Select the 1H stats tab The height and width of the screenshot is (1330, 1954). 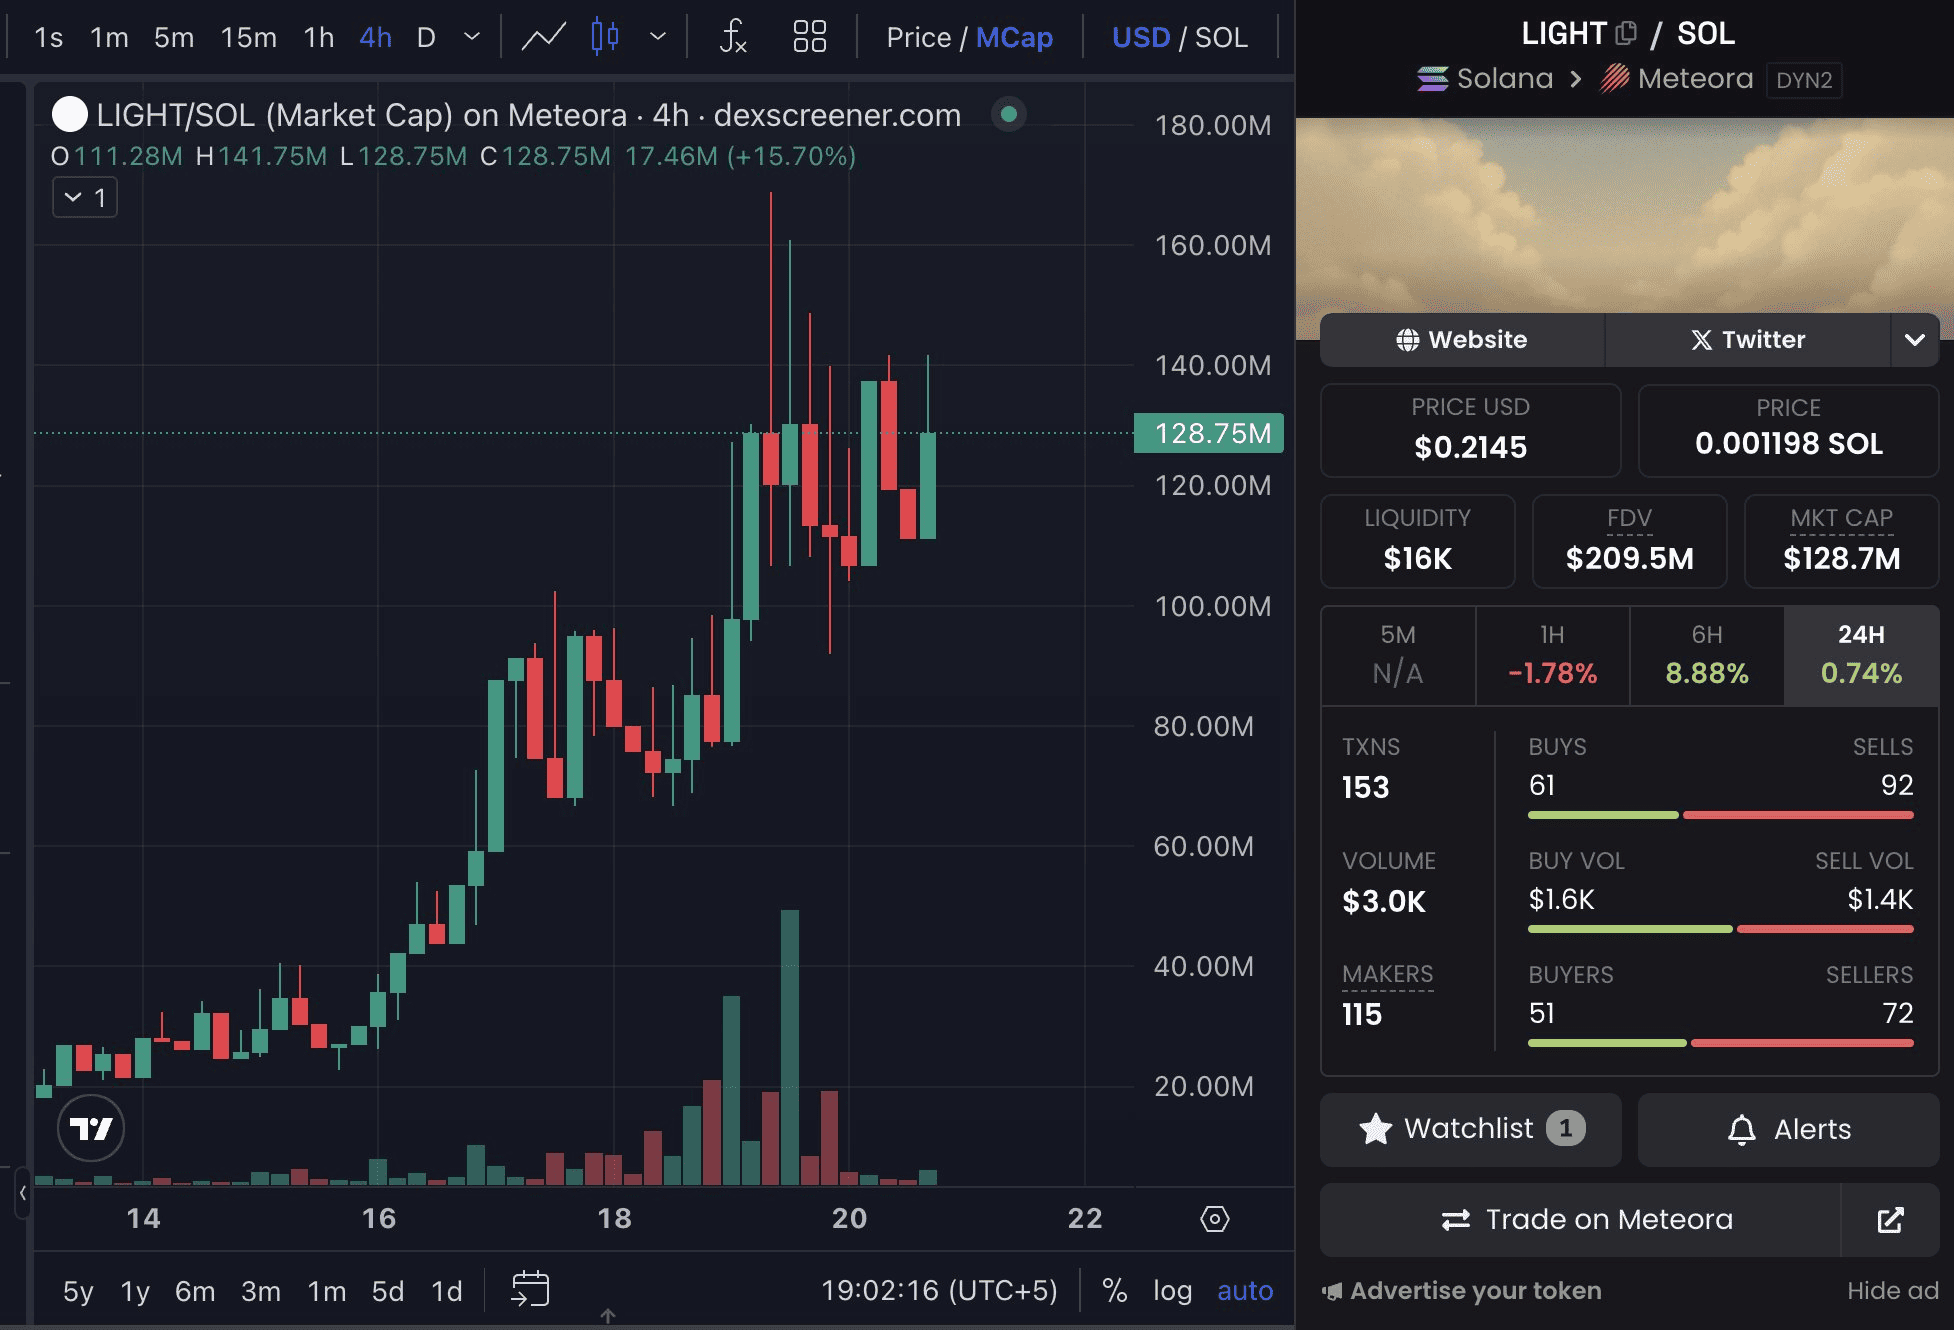(x=1552, y=655)
